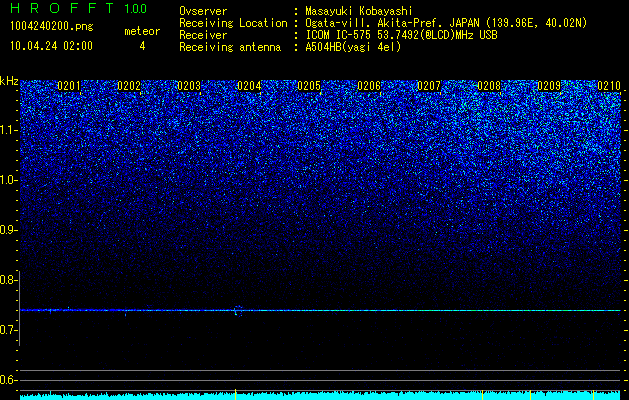The image size is (629, 400).
Task: Click the 0204 time label
Action: [x=249, y=86]
